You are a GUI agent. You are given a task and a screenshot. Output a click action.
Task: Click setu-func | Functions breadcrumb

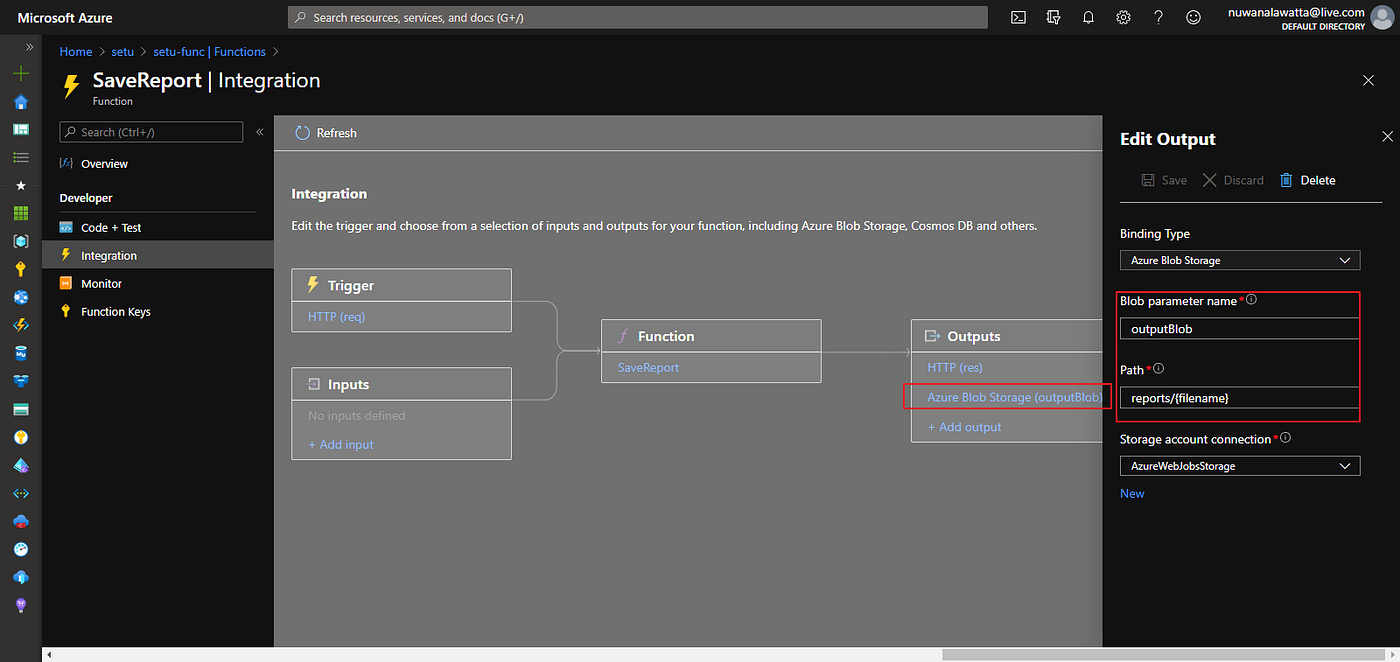coord(210,52)
